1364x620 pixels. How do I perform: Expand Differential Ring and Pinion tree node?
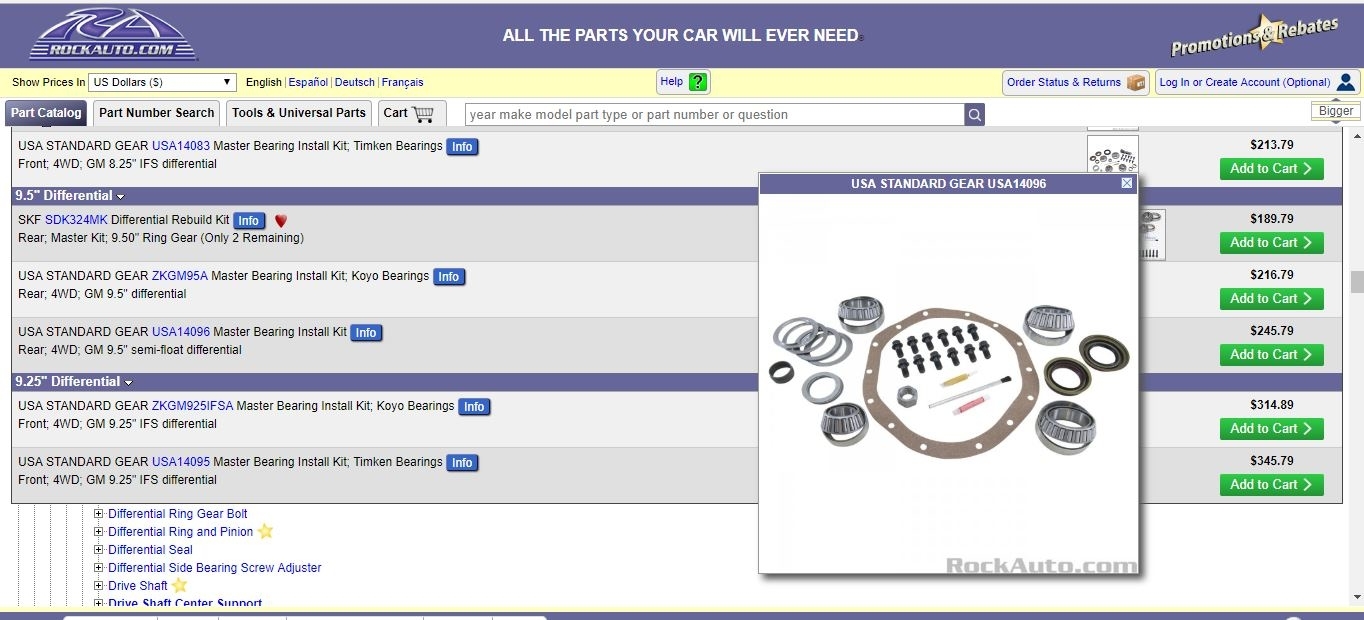point(99,532)
